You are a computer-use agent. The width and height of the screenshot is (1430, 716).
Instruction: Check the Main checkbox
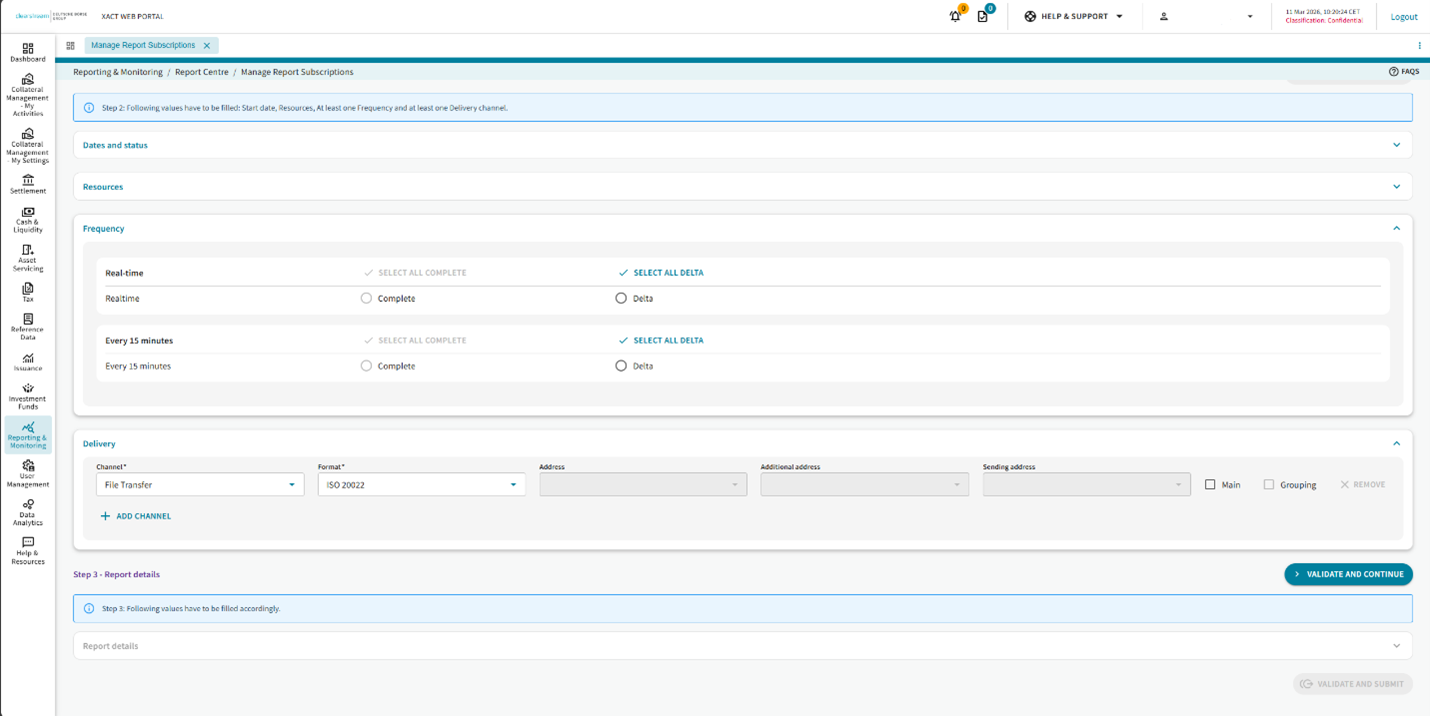point(1210,485)
